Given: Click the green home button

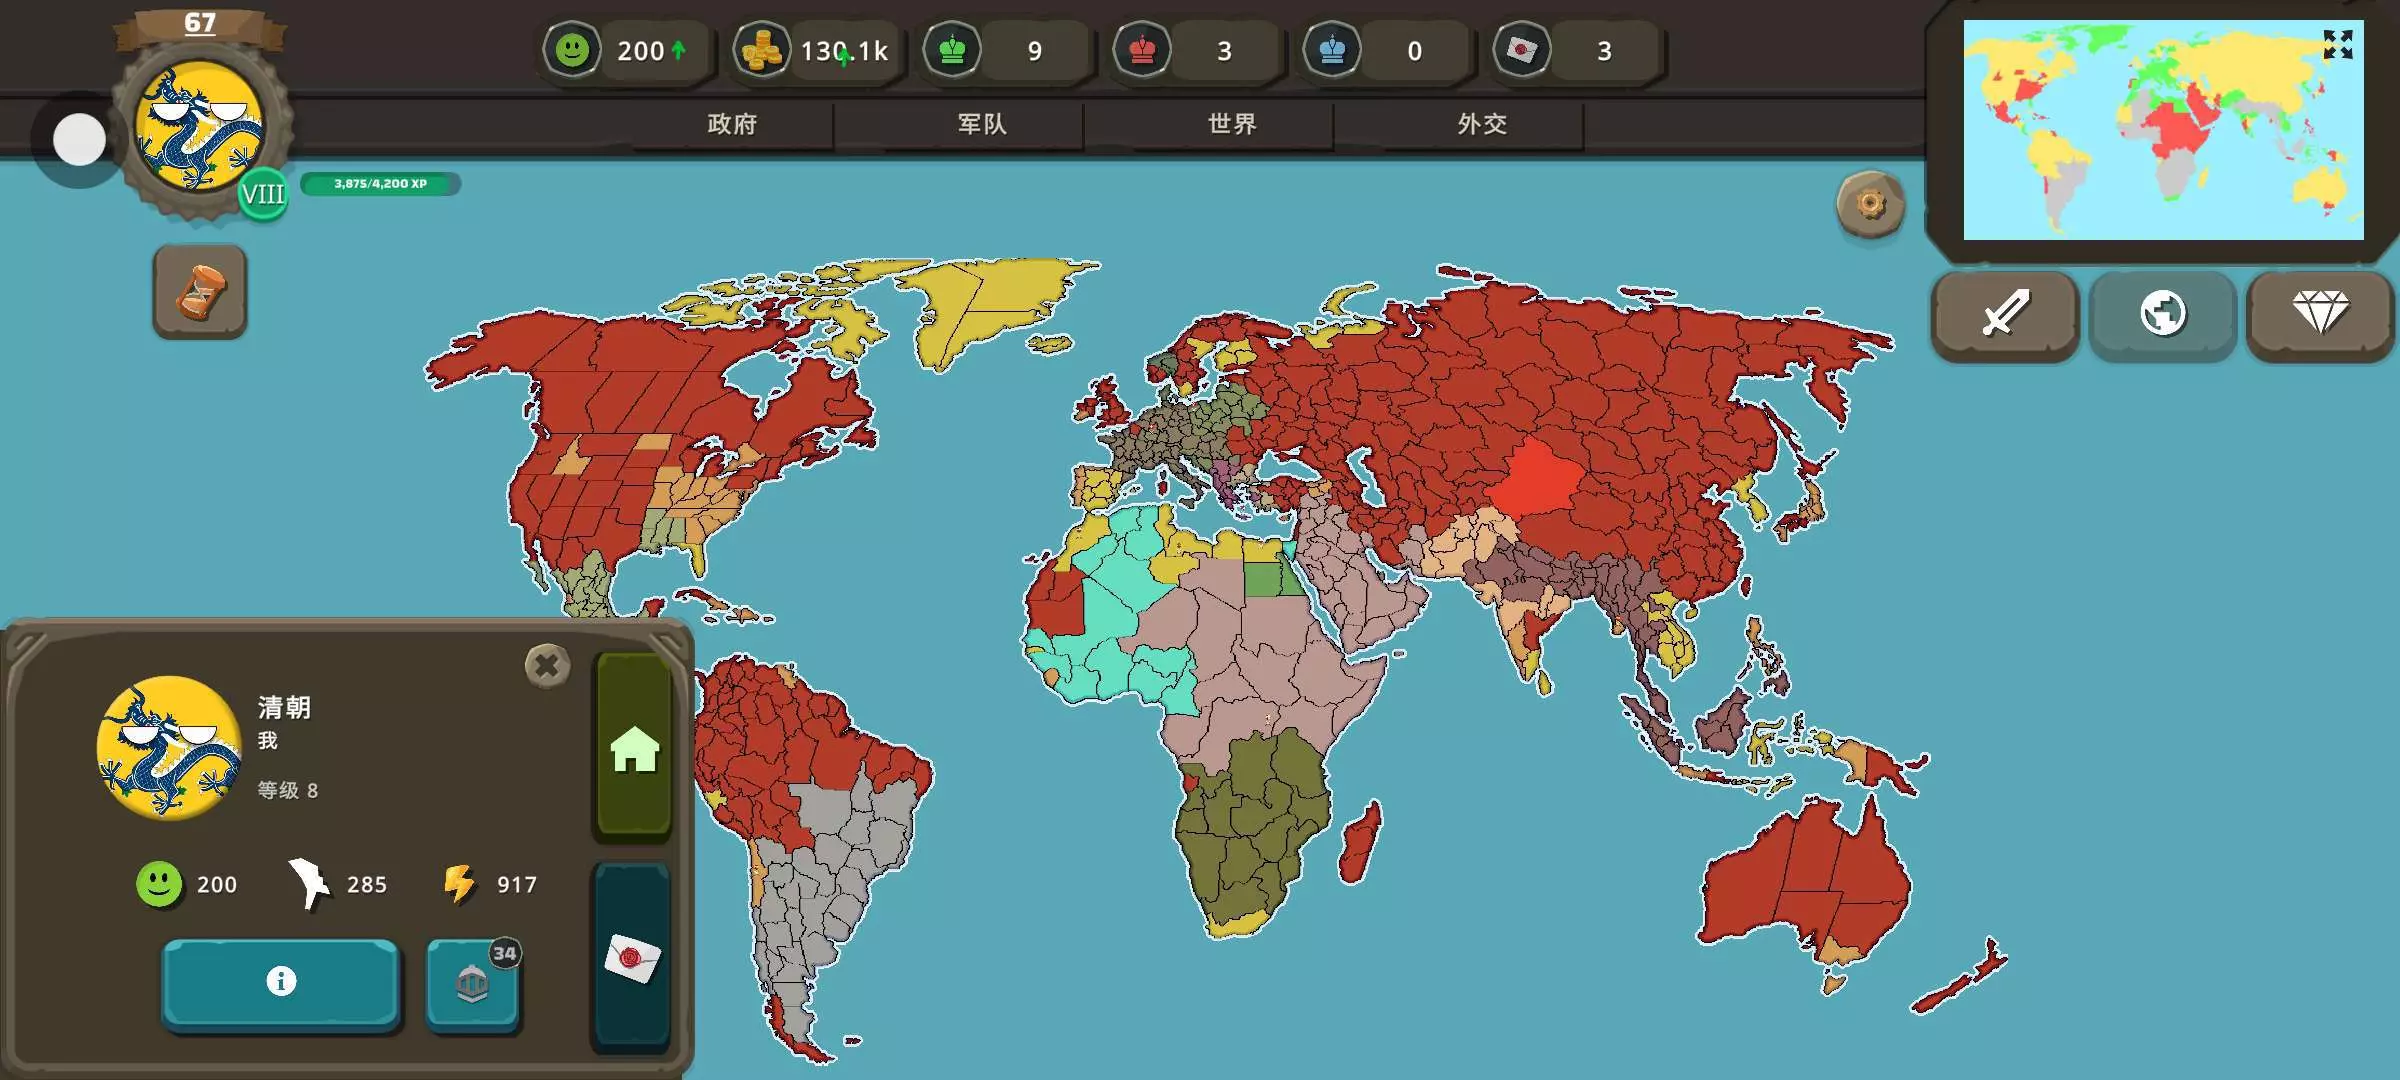Looking at the screenshot, I should pyautogui.click(x=634, y=748).
